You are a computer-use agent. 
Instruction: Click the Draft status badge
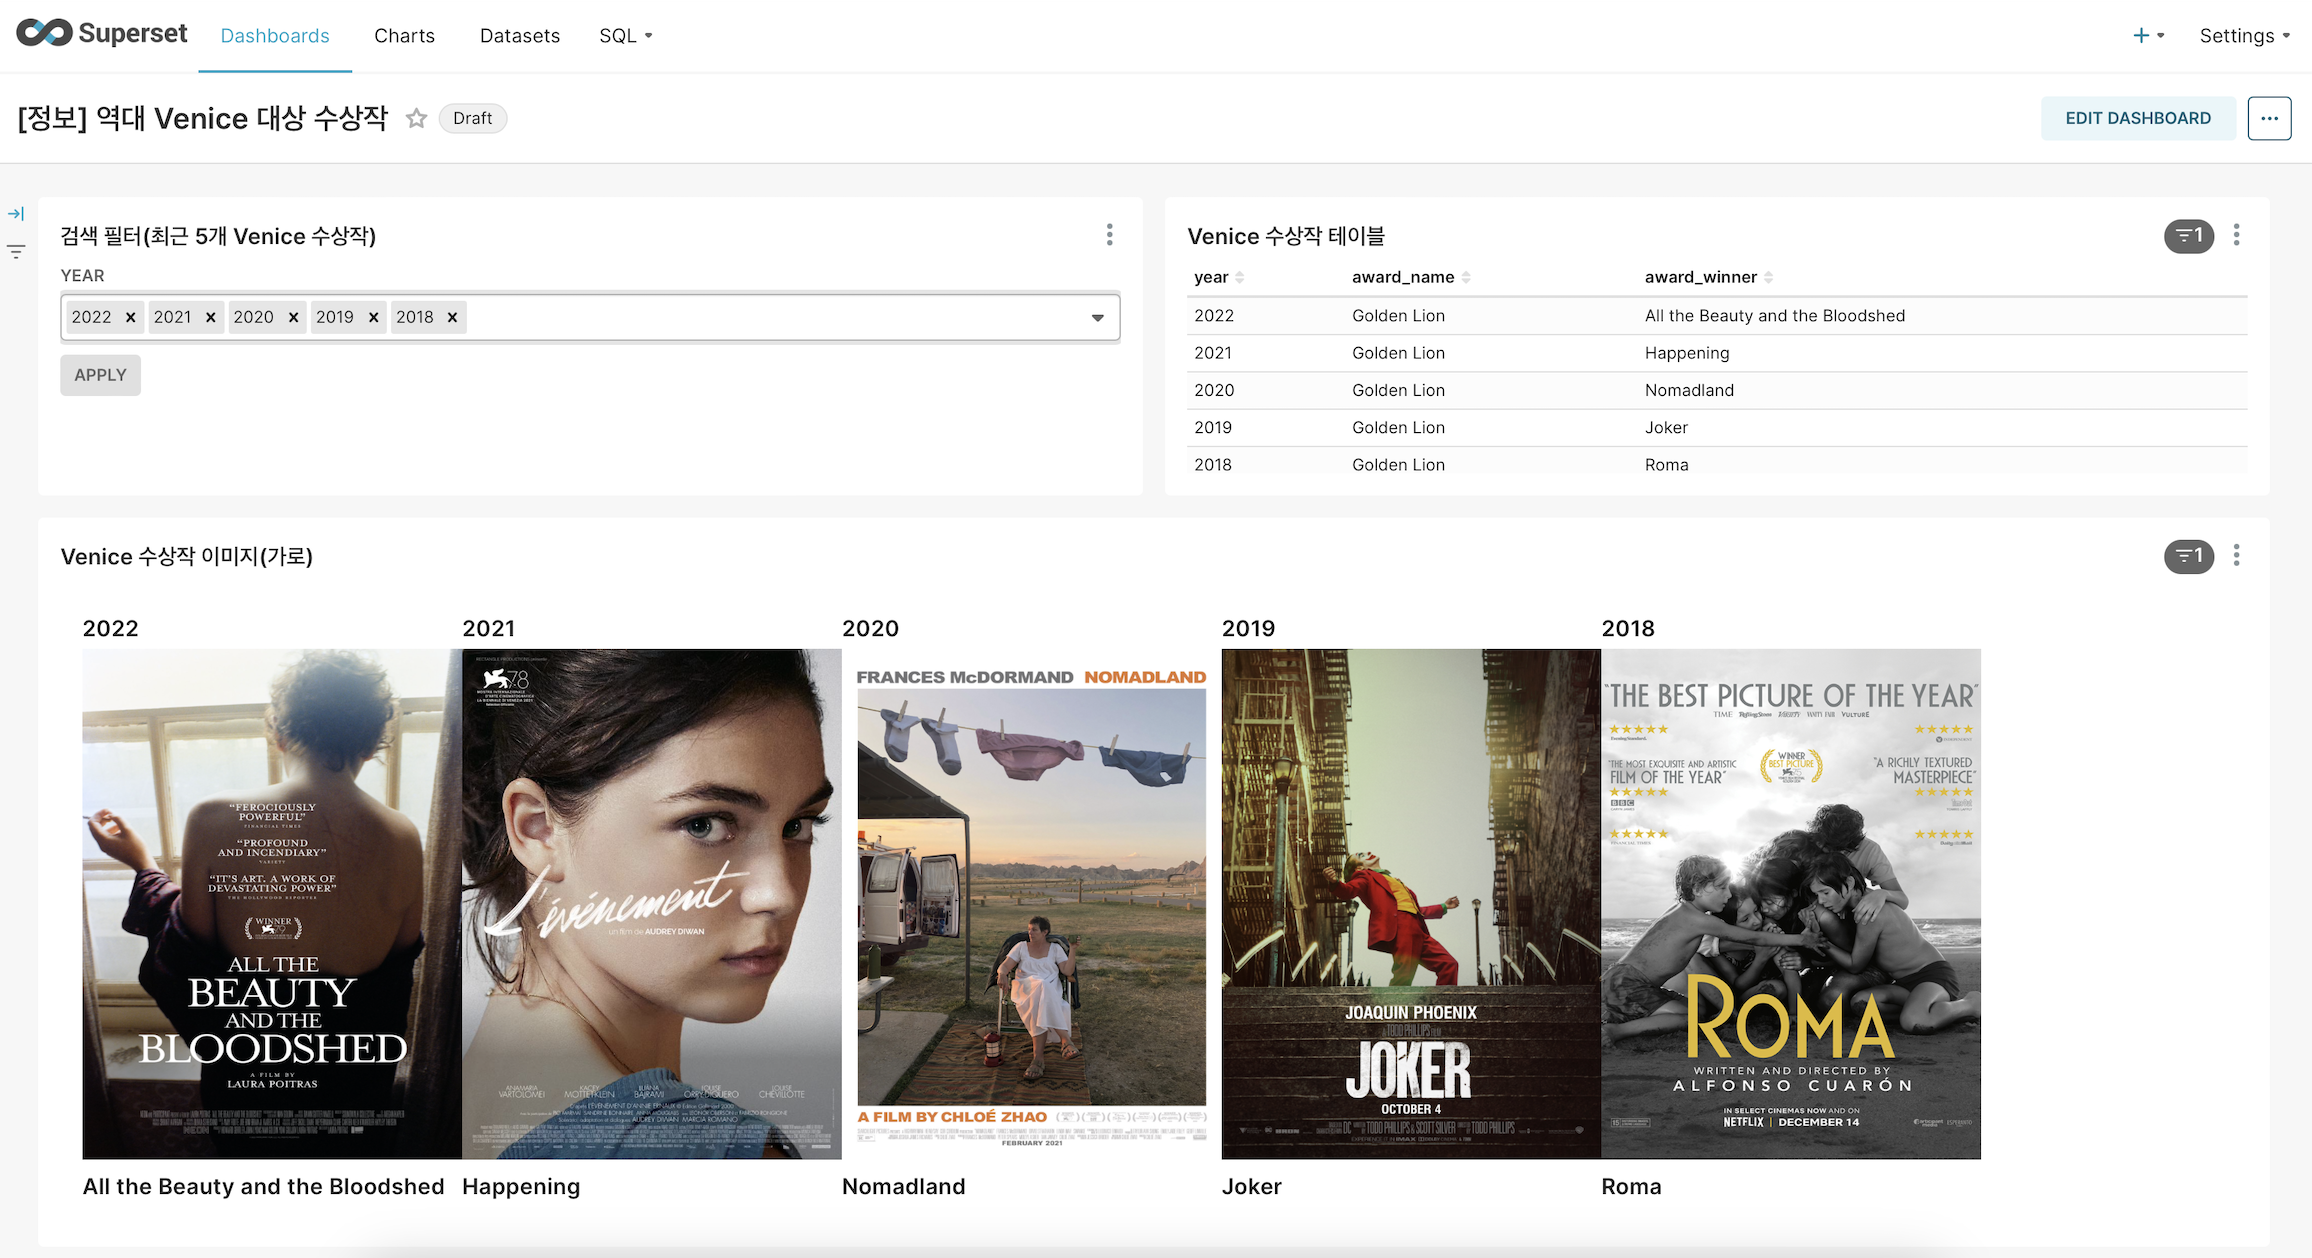tap(472, 118)
